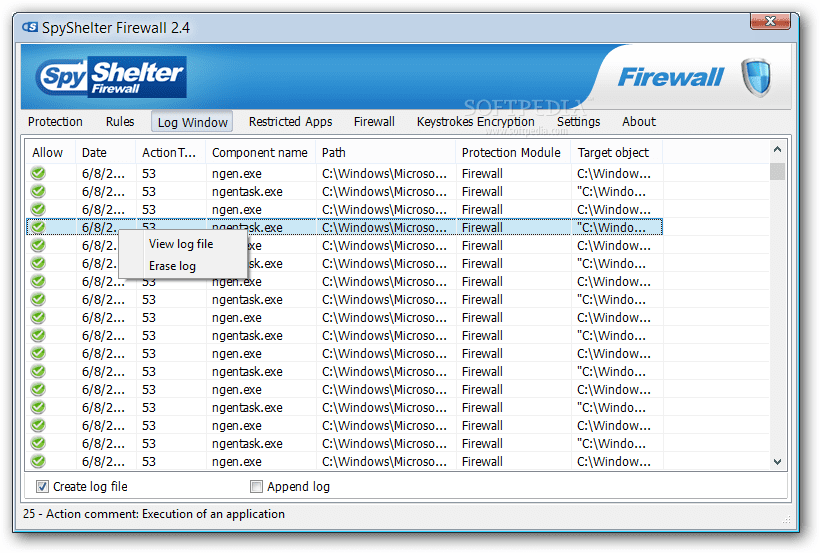Click the green allow checkmark in the highlighted row
This screenshot has width=820, height=553.
click(x=38, y=228)
